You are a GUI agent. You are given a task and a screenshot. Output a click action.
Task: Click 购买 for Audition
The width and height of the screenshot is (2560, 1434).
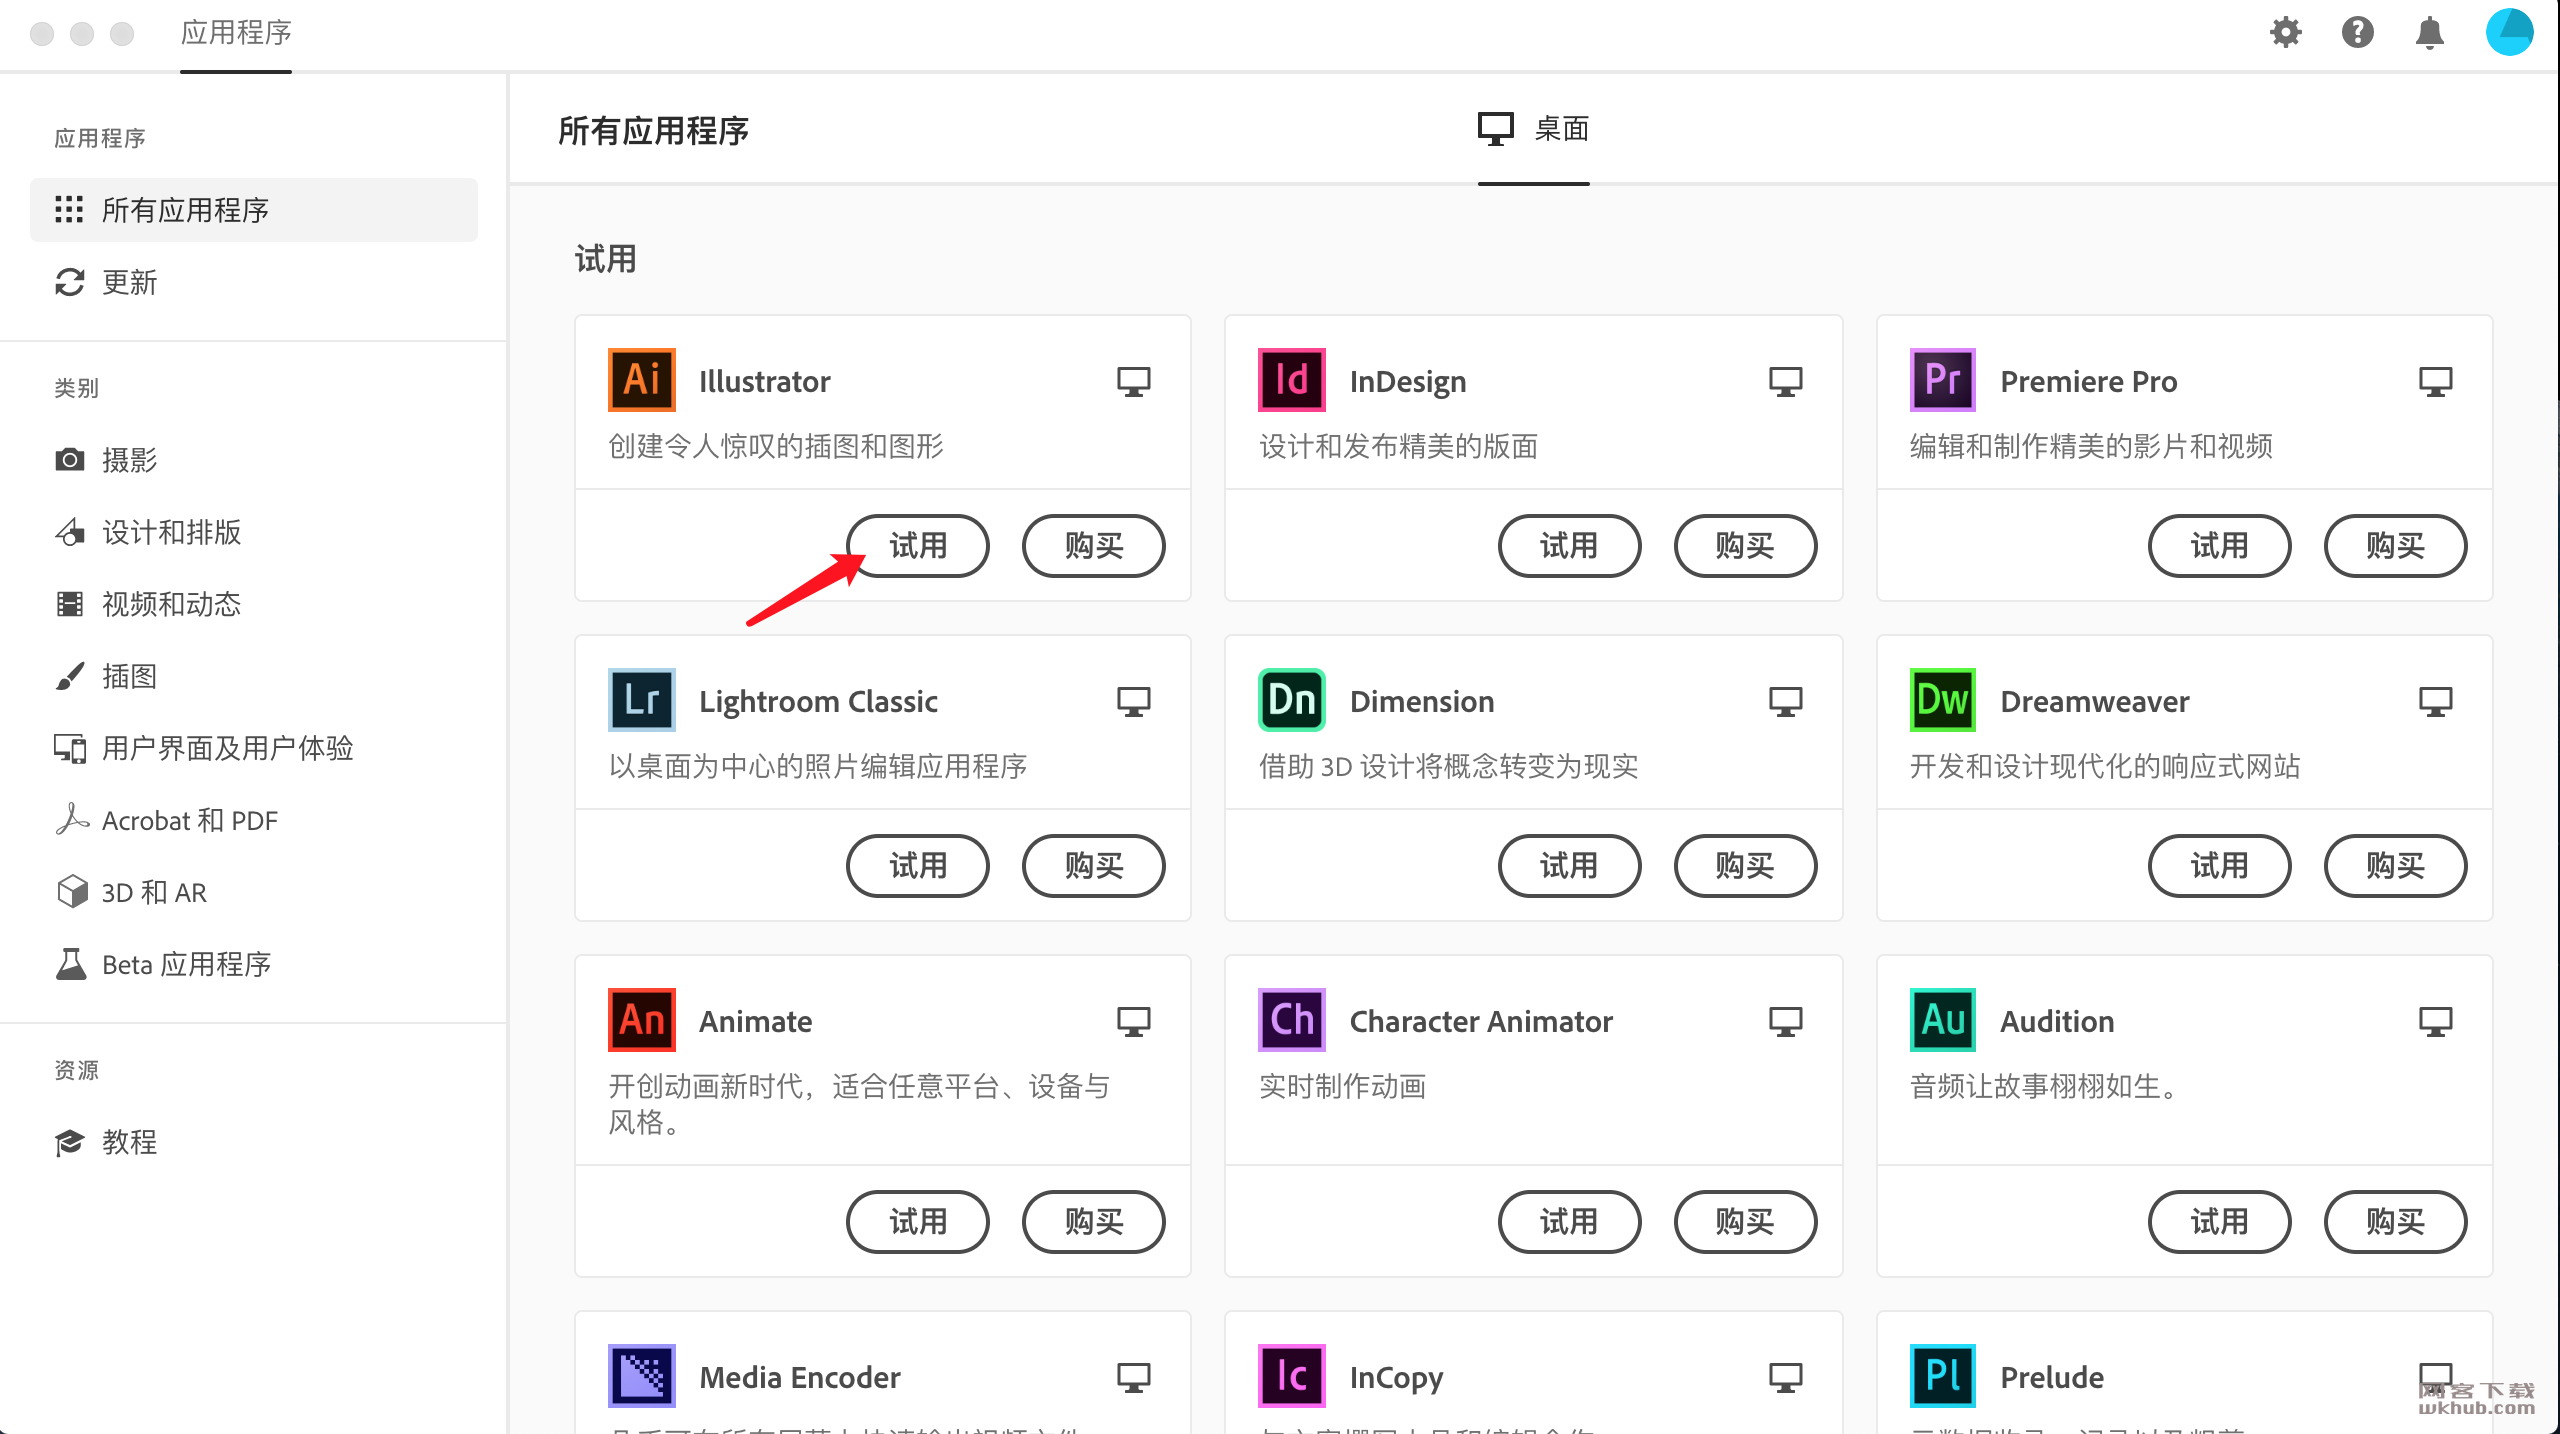point(2395,1222)
